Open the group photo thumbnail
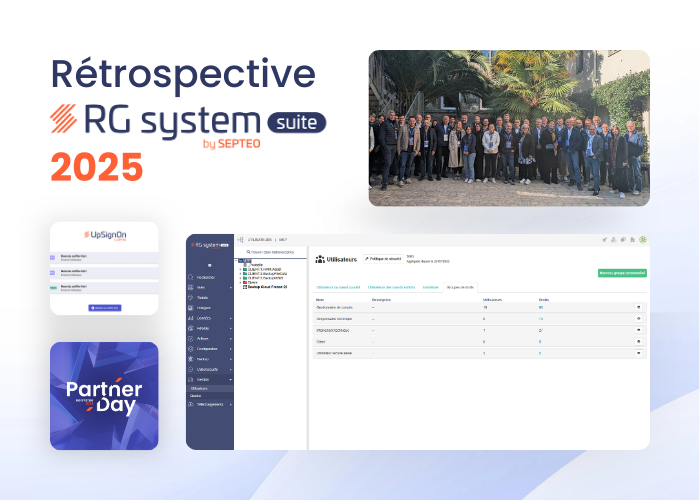Screen dimensions: 700x500 pyautogui.click(x=509, y=128)
